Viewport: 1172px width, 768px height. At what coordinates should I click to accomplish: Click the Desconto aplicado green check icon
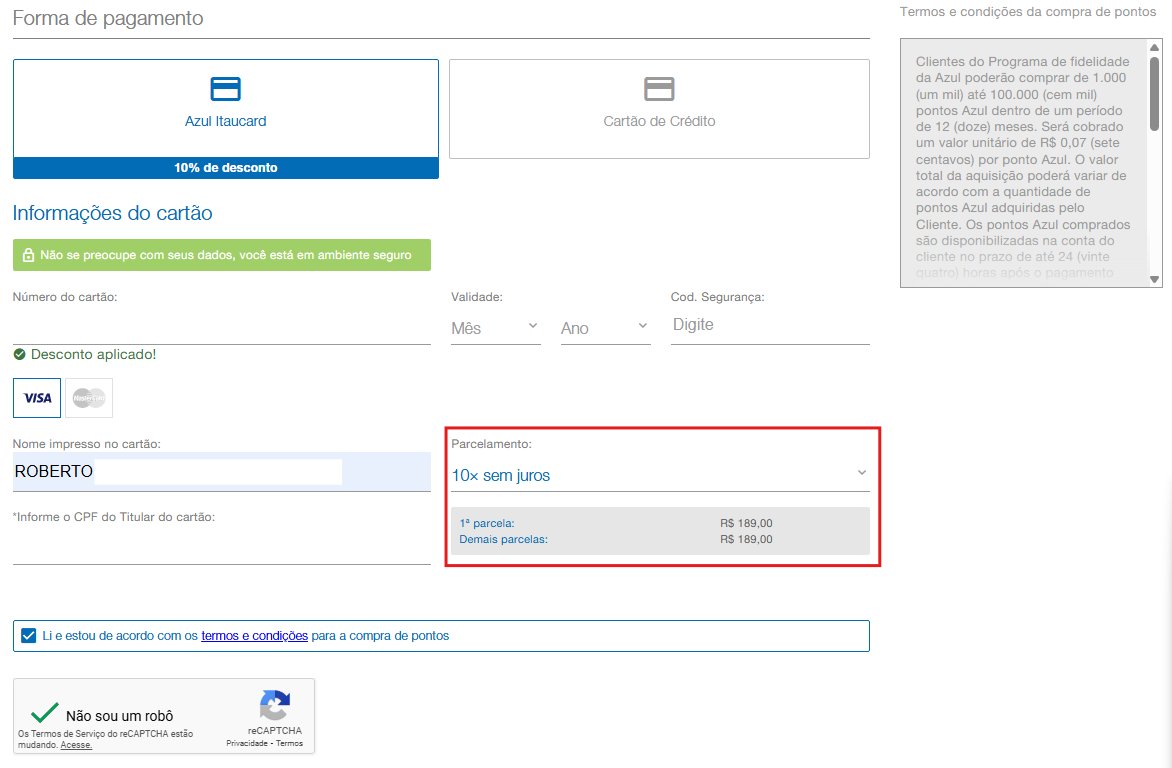tap(20, 355)
